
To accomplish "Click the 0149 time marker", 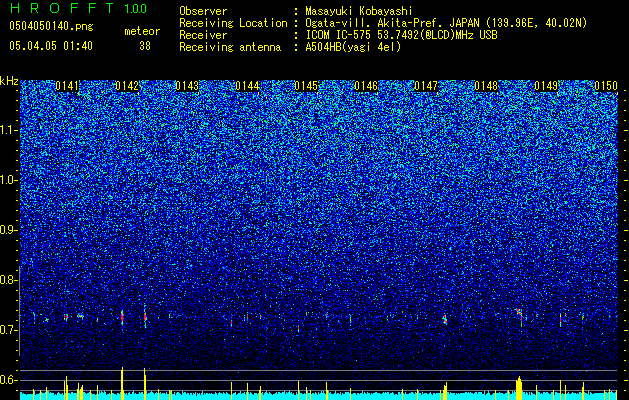I will (546, 86).
